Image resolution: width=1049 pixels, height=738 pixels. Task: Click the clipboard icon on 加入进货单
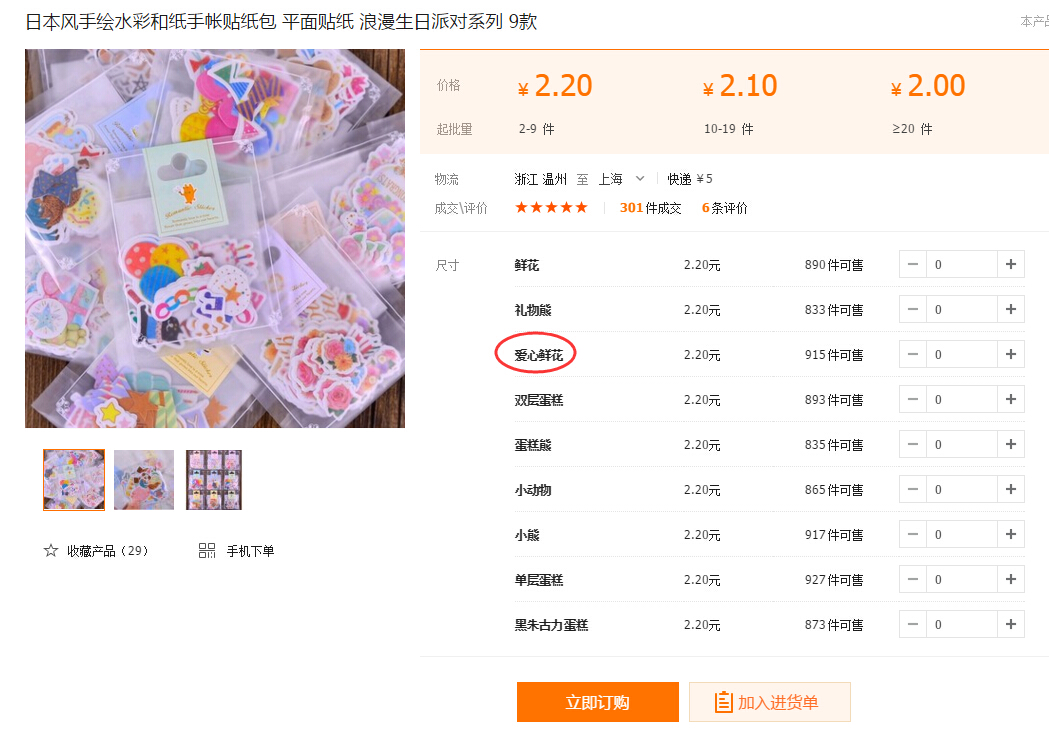tap(723, 702)
